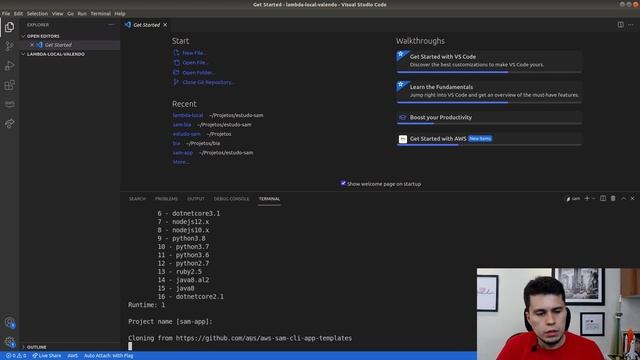Click errors and warnings status bar indicator
Screen dimensions: 640x360
[x=16, y=356]
